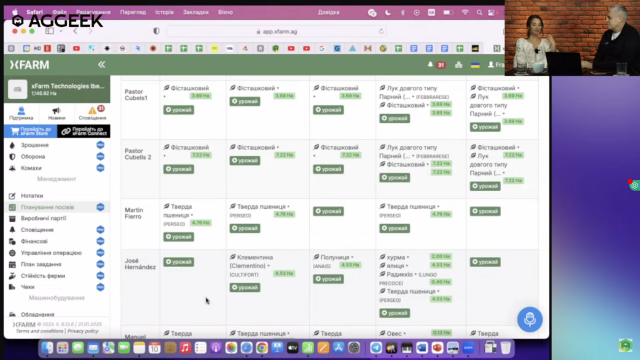Screen dimensions: 640x360
Task: Click the organization hierarchy icon in header
Action: click(458, 65)
